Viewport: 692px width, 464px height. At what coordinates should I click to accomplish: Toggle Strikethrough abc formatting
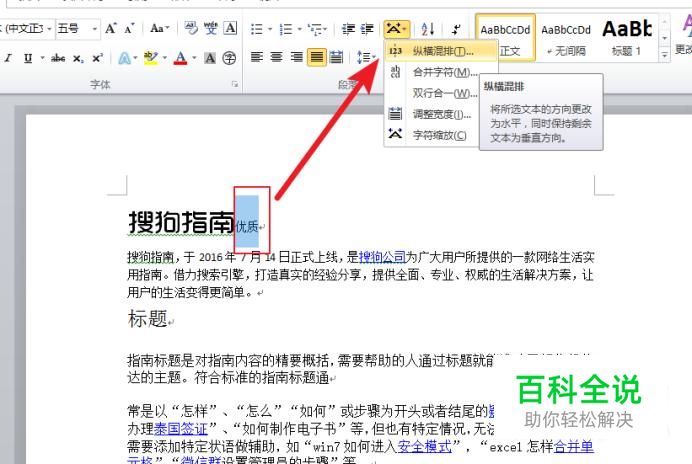pyautogui.click(x=58, y=58)
